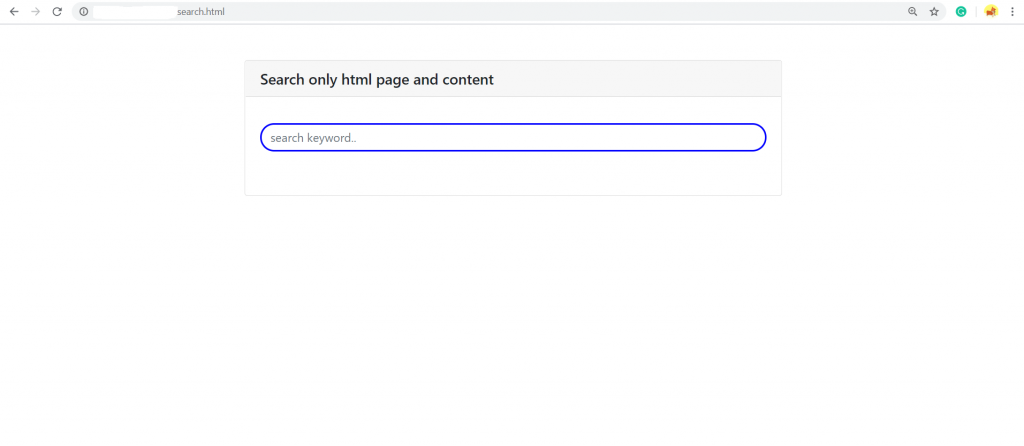
Task: Open the green Grammarly extension icon
Action: (x=961, y=12)
